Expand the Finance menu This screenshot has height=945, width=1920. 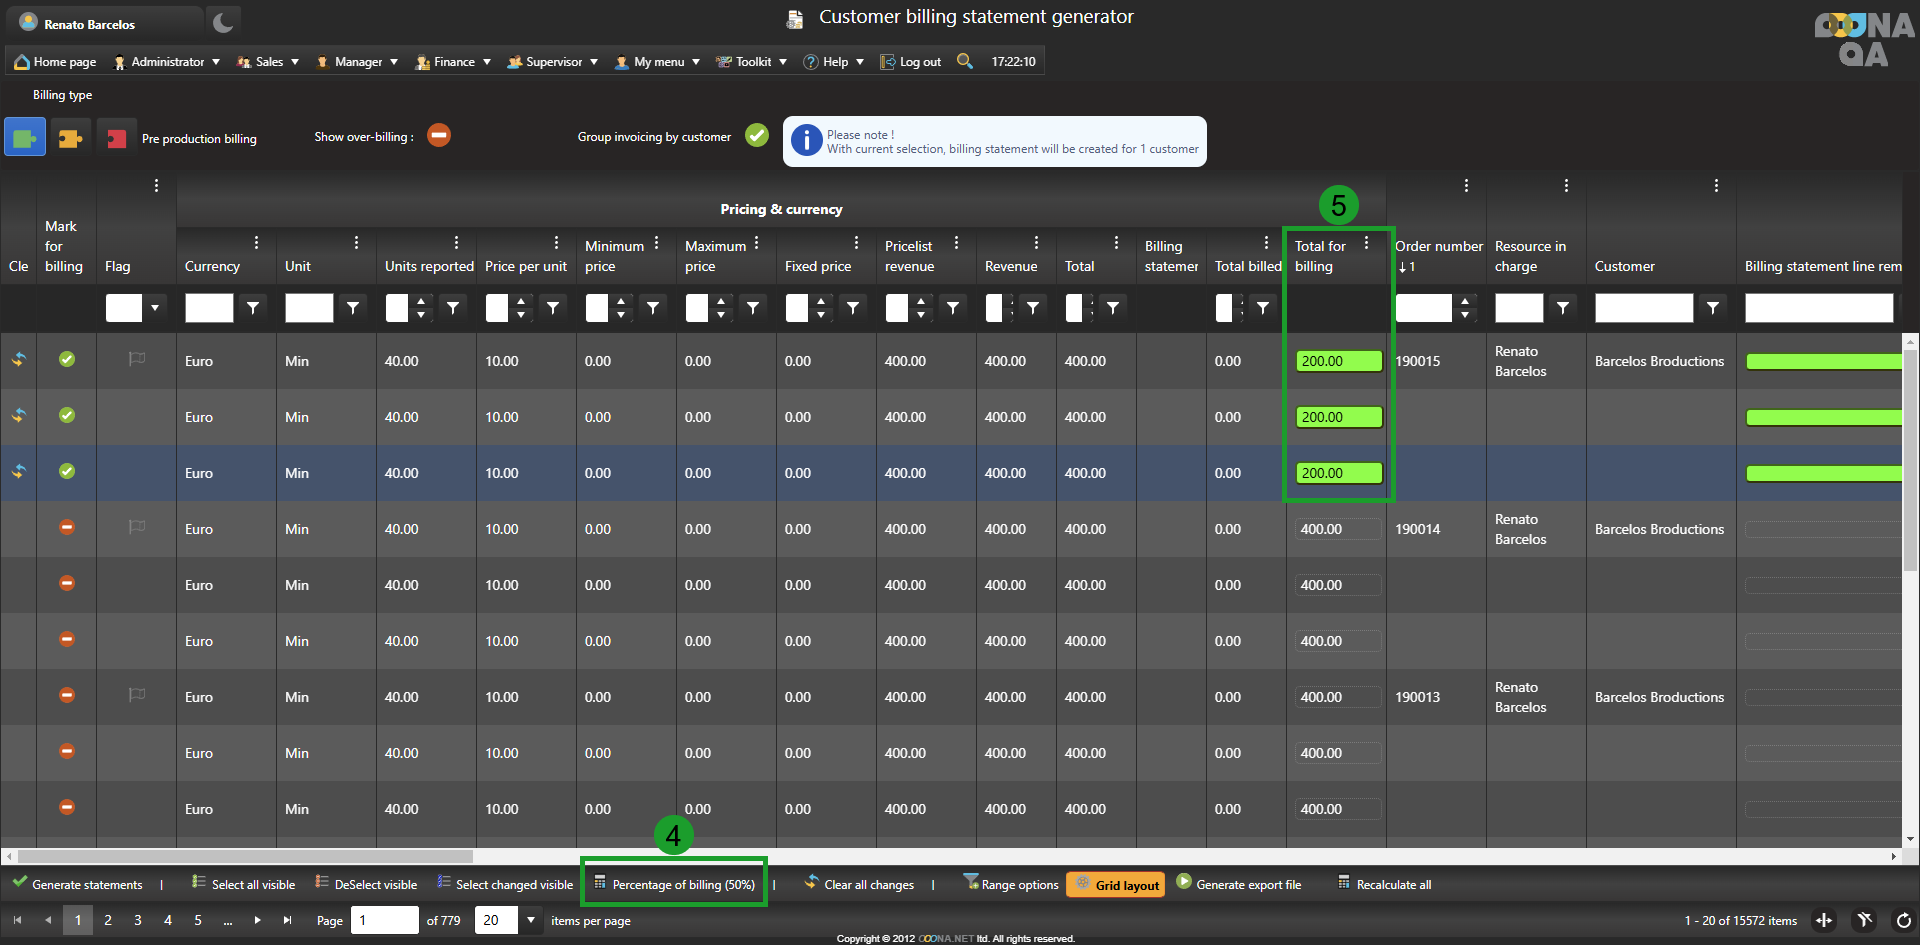[x=454, y=62]
